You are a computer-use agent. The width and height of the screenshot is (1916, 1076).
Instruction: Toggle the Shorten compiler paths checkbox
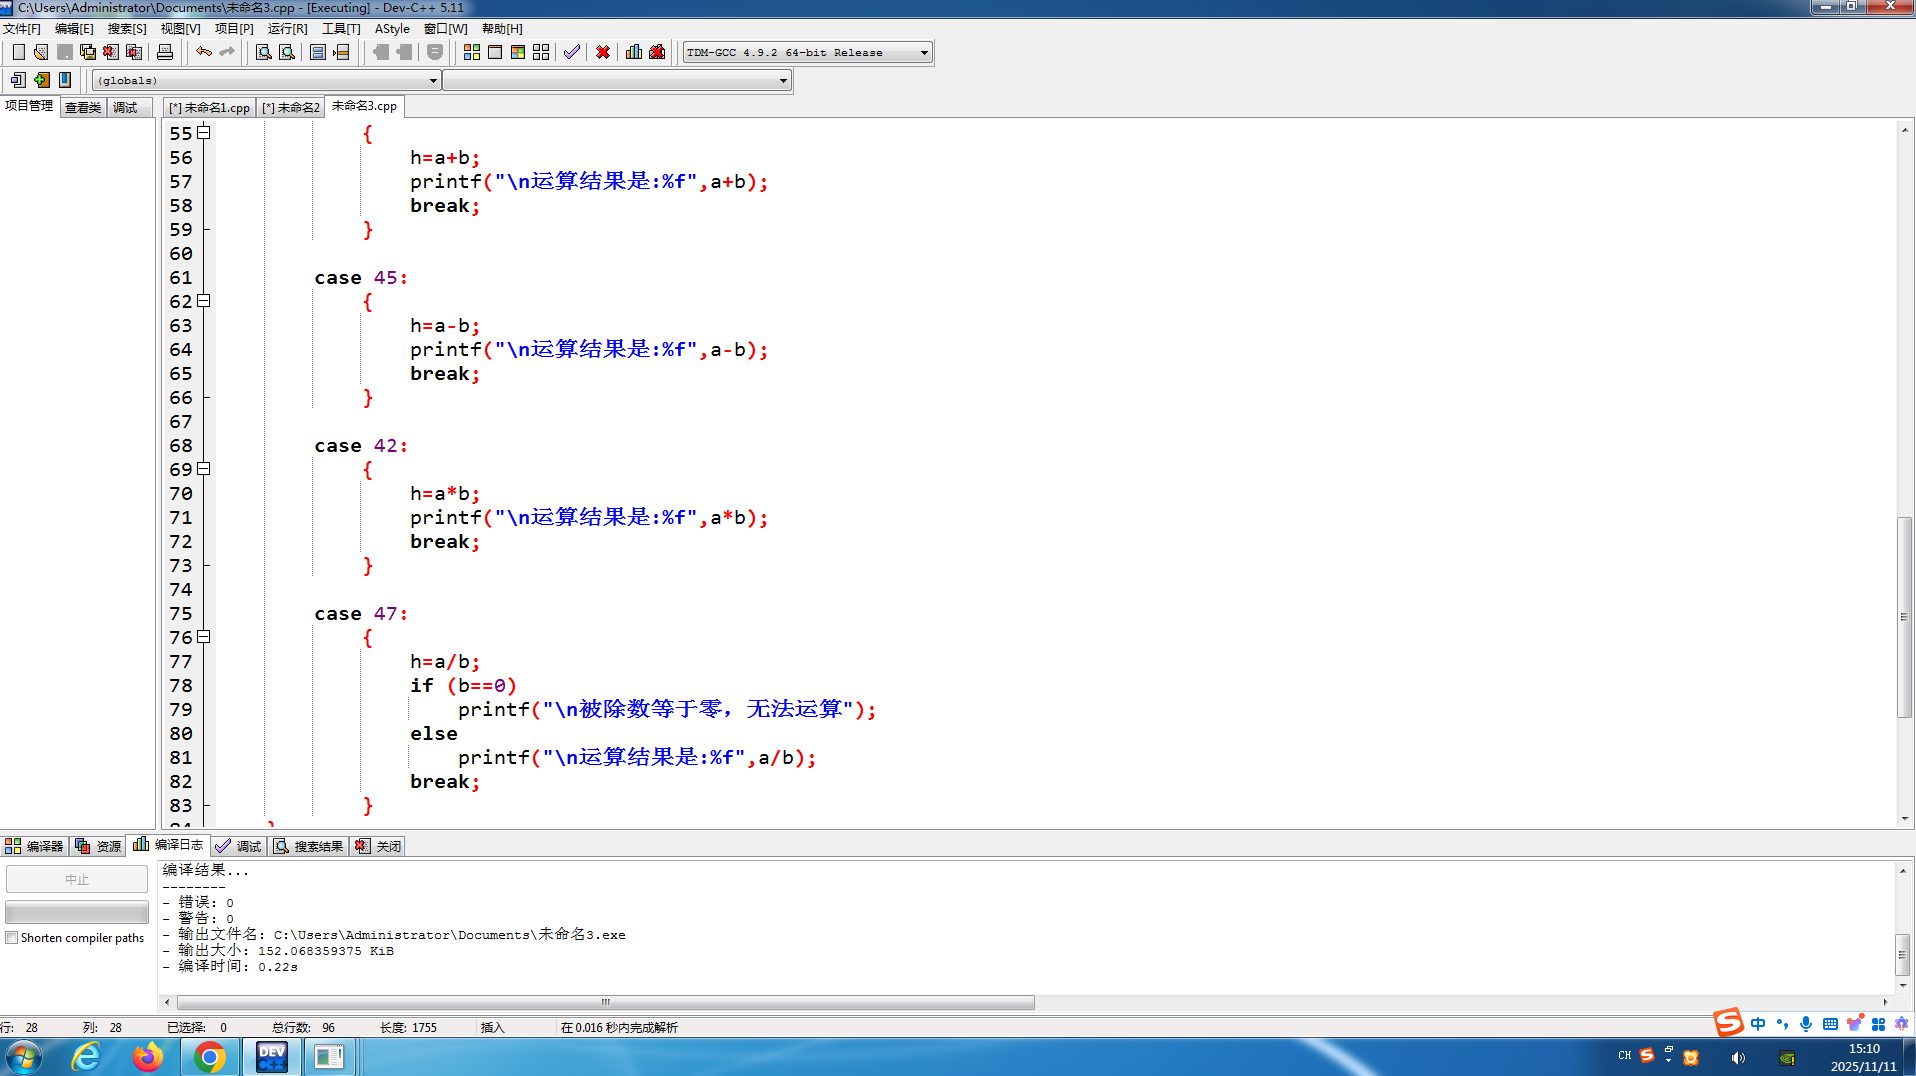pyautogui.click(x=12, y=938)
